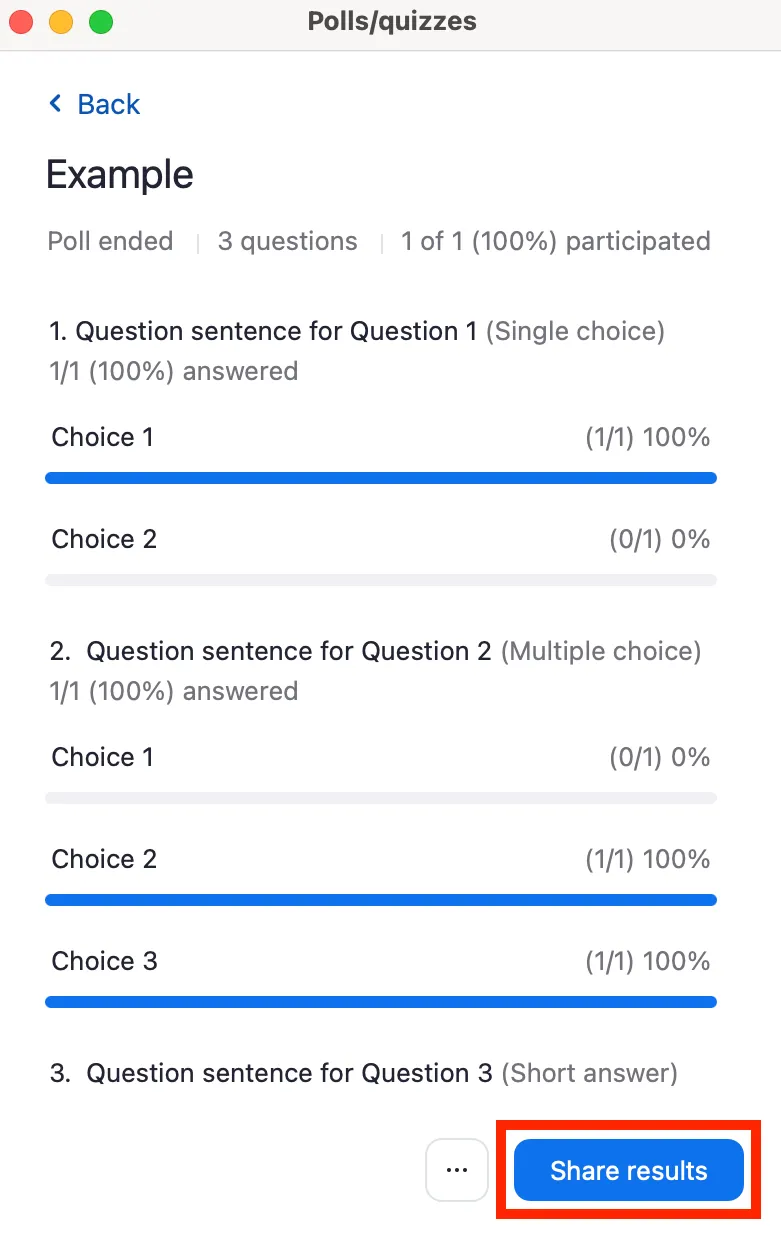Image resolution: width=781 pixels, height=1244 pixels.
Task: Click the "Poll ended" status text
Action: (x=110, y=241)
